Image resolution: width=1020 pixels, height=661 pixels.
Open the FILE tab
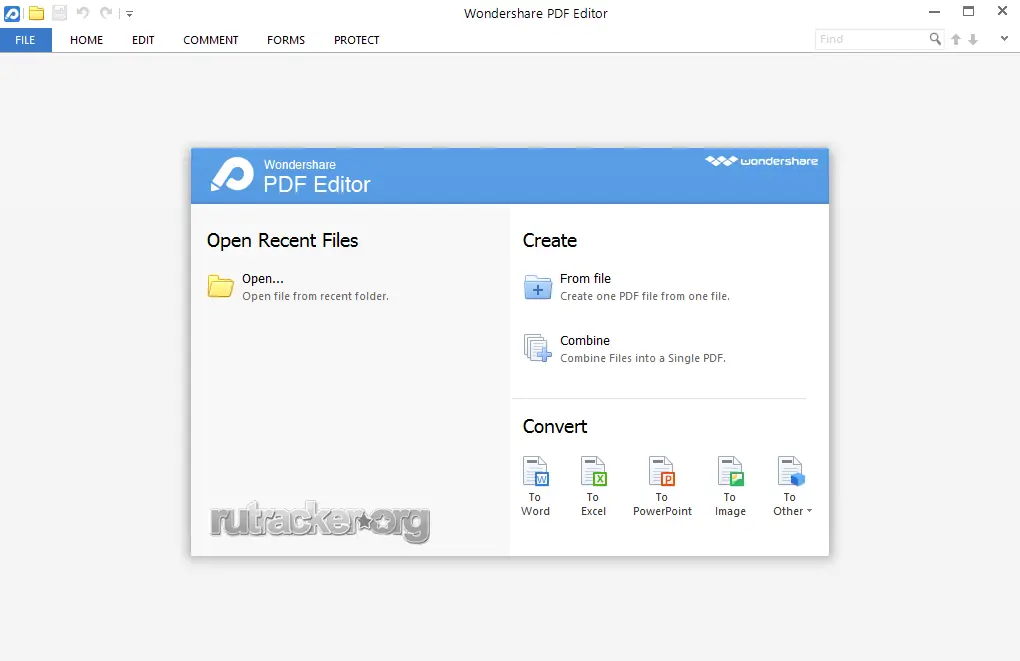click(x=25, y=40)
